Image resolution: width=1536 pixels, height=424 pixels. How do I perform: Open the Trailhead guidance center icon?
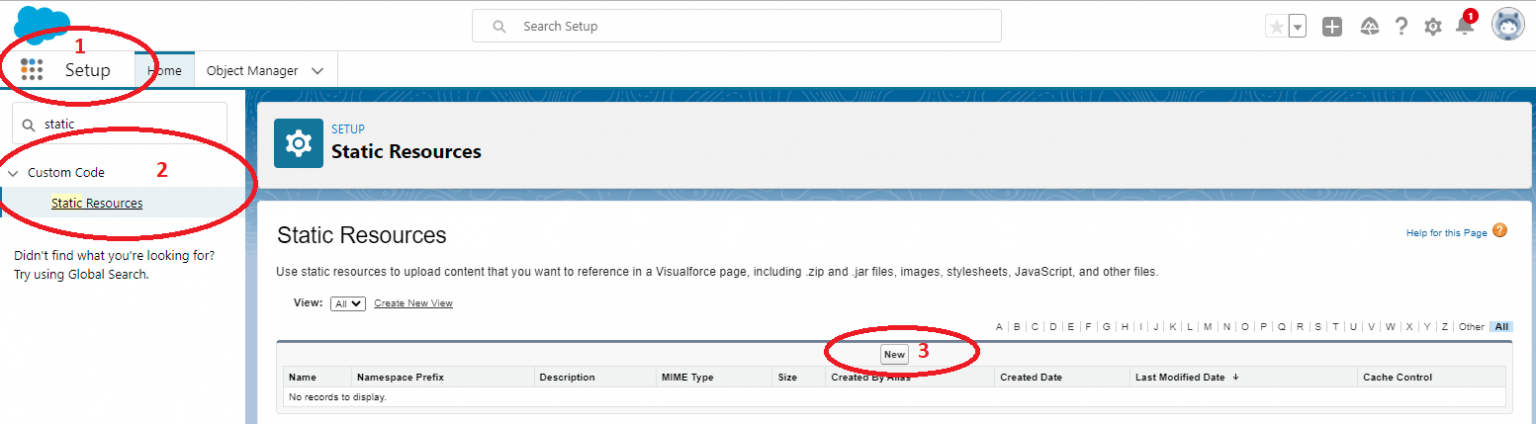coord(1370,27)
